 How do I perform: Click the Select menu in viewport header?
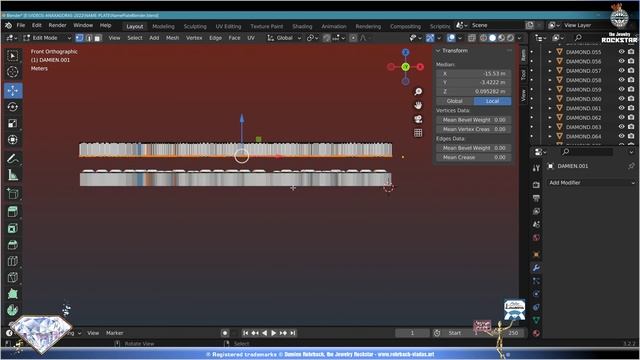(x=135, y=38)
